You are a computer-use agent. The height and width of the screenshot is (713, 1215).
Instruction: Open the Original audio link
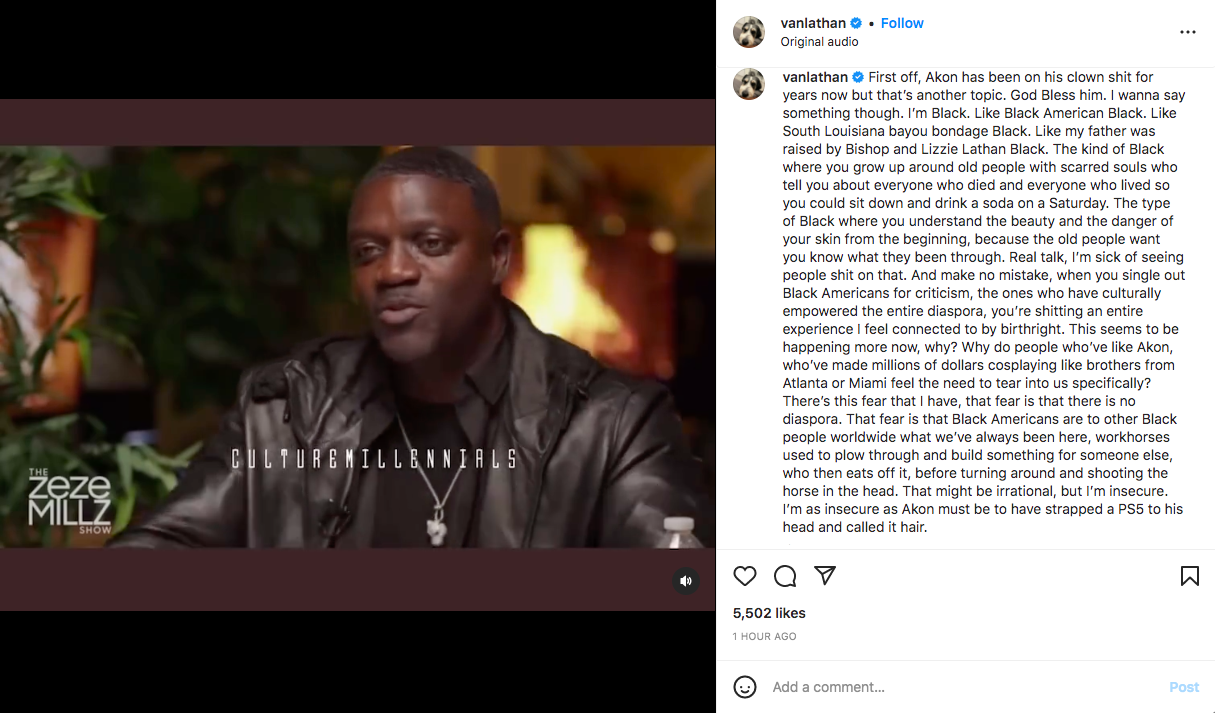pos(819,42)
